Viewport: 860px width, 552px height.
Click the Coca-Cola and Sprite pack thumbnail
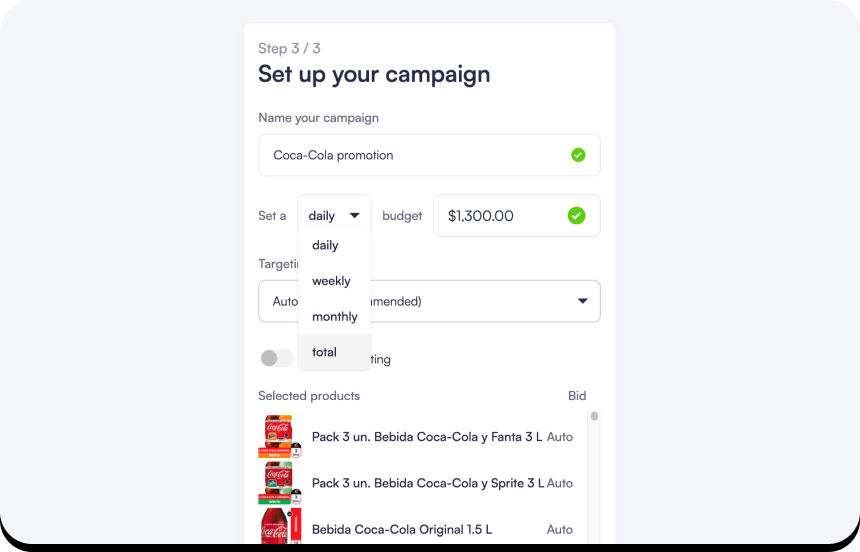tap(279, 483)
